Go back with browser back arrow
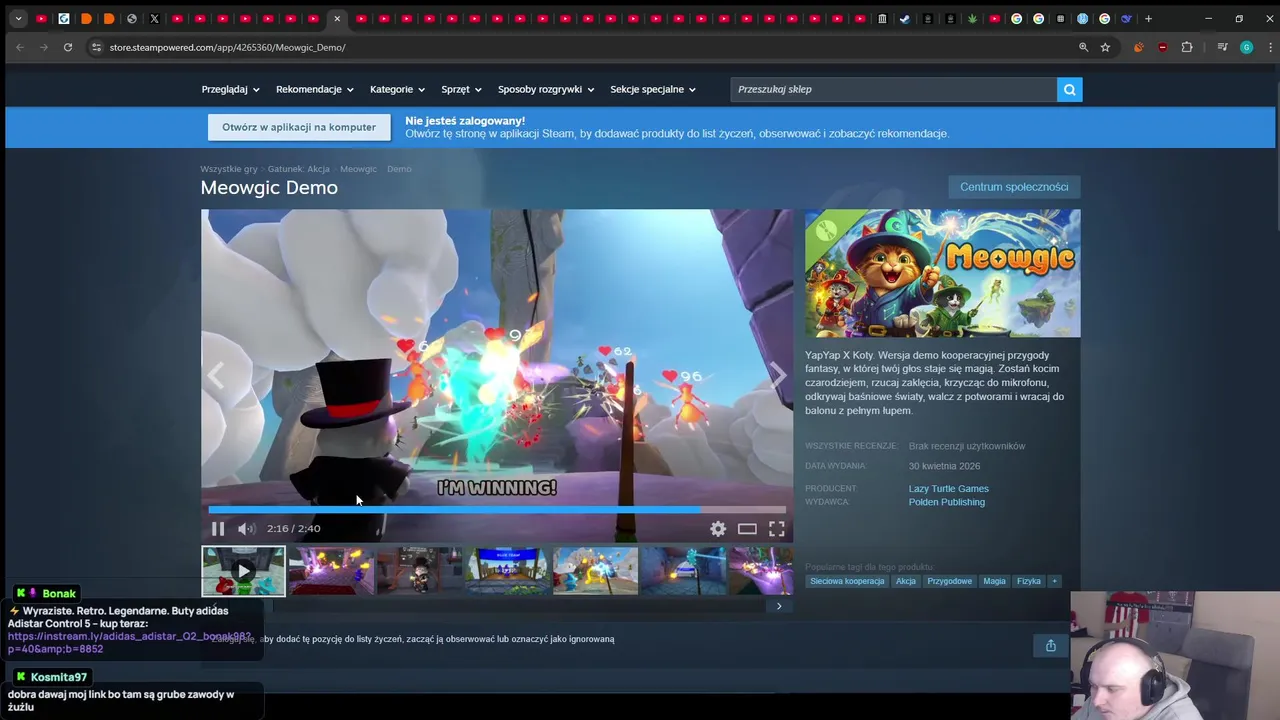The width and height of the screenshot is (1280, 720). pos(19,47)
